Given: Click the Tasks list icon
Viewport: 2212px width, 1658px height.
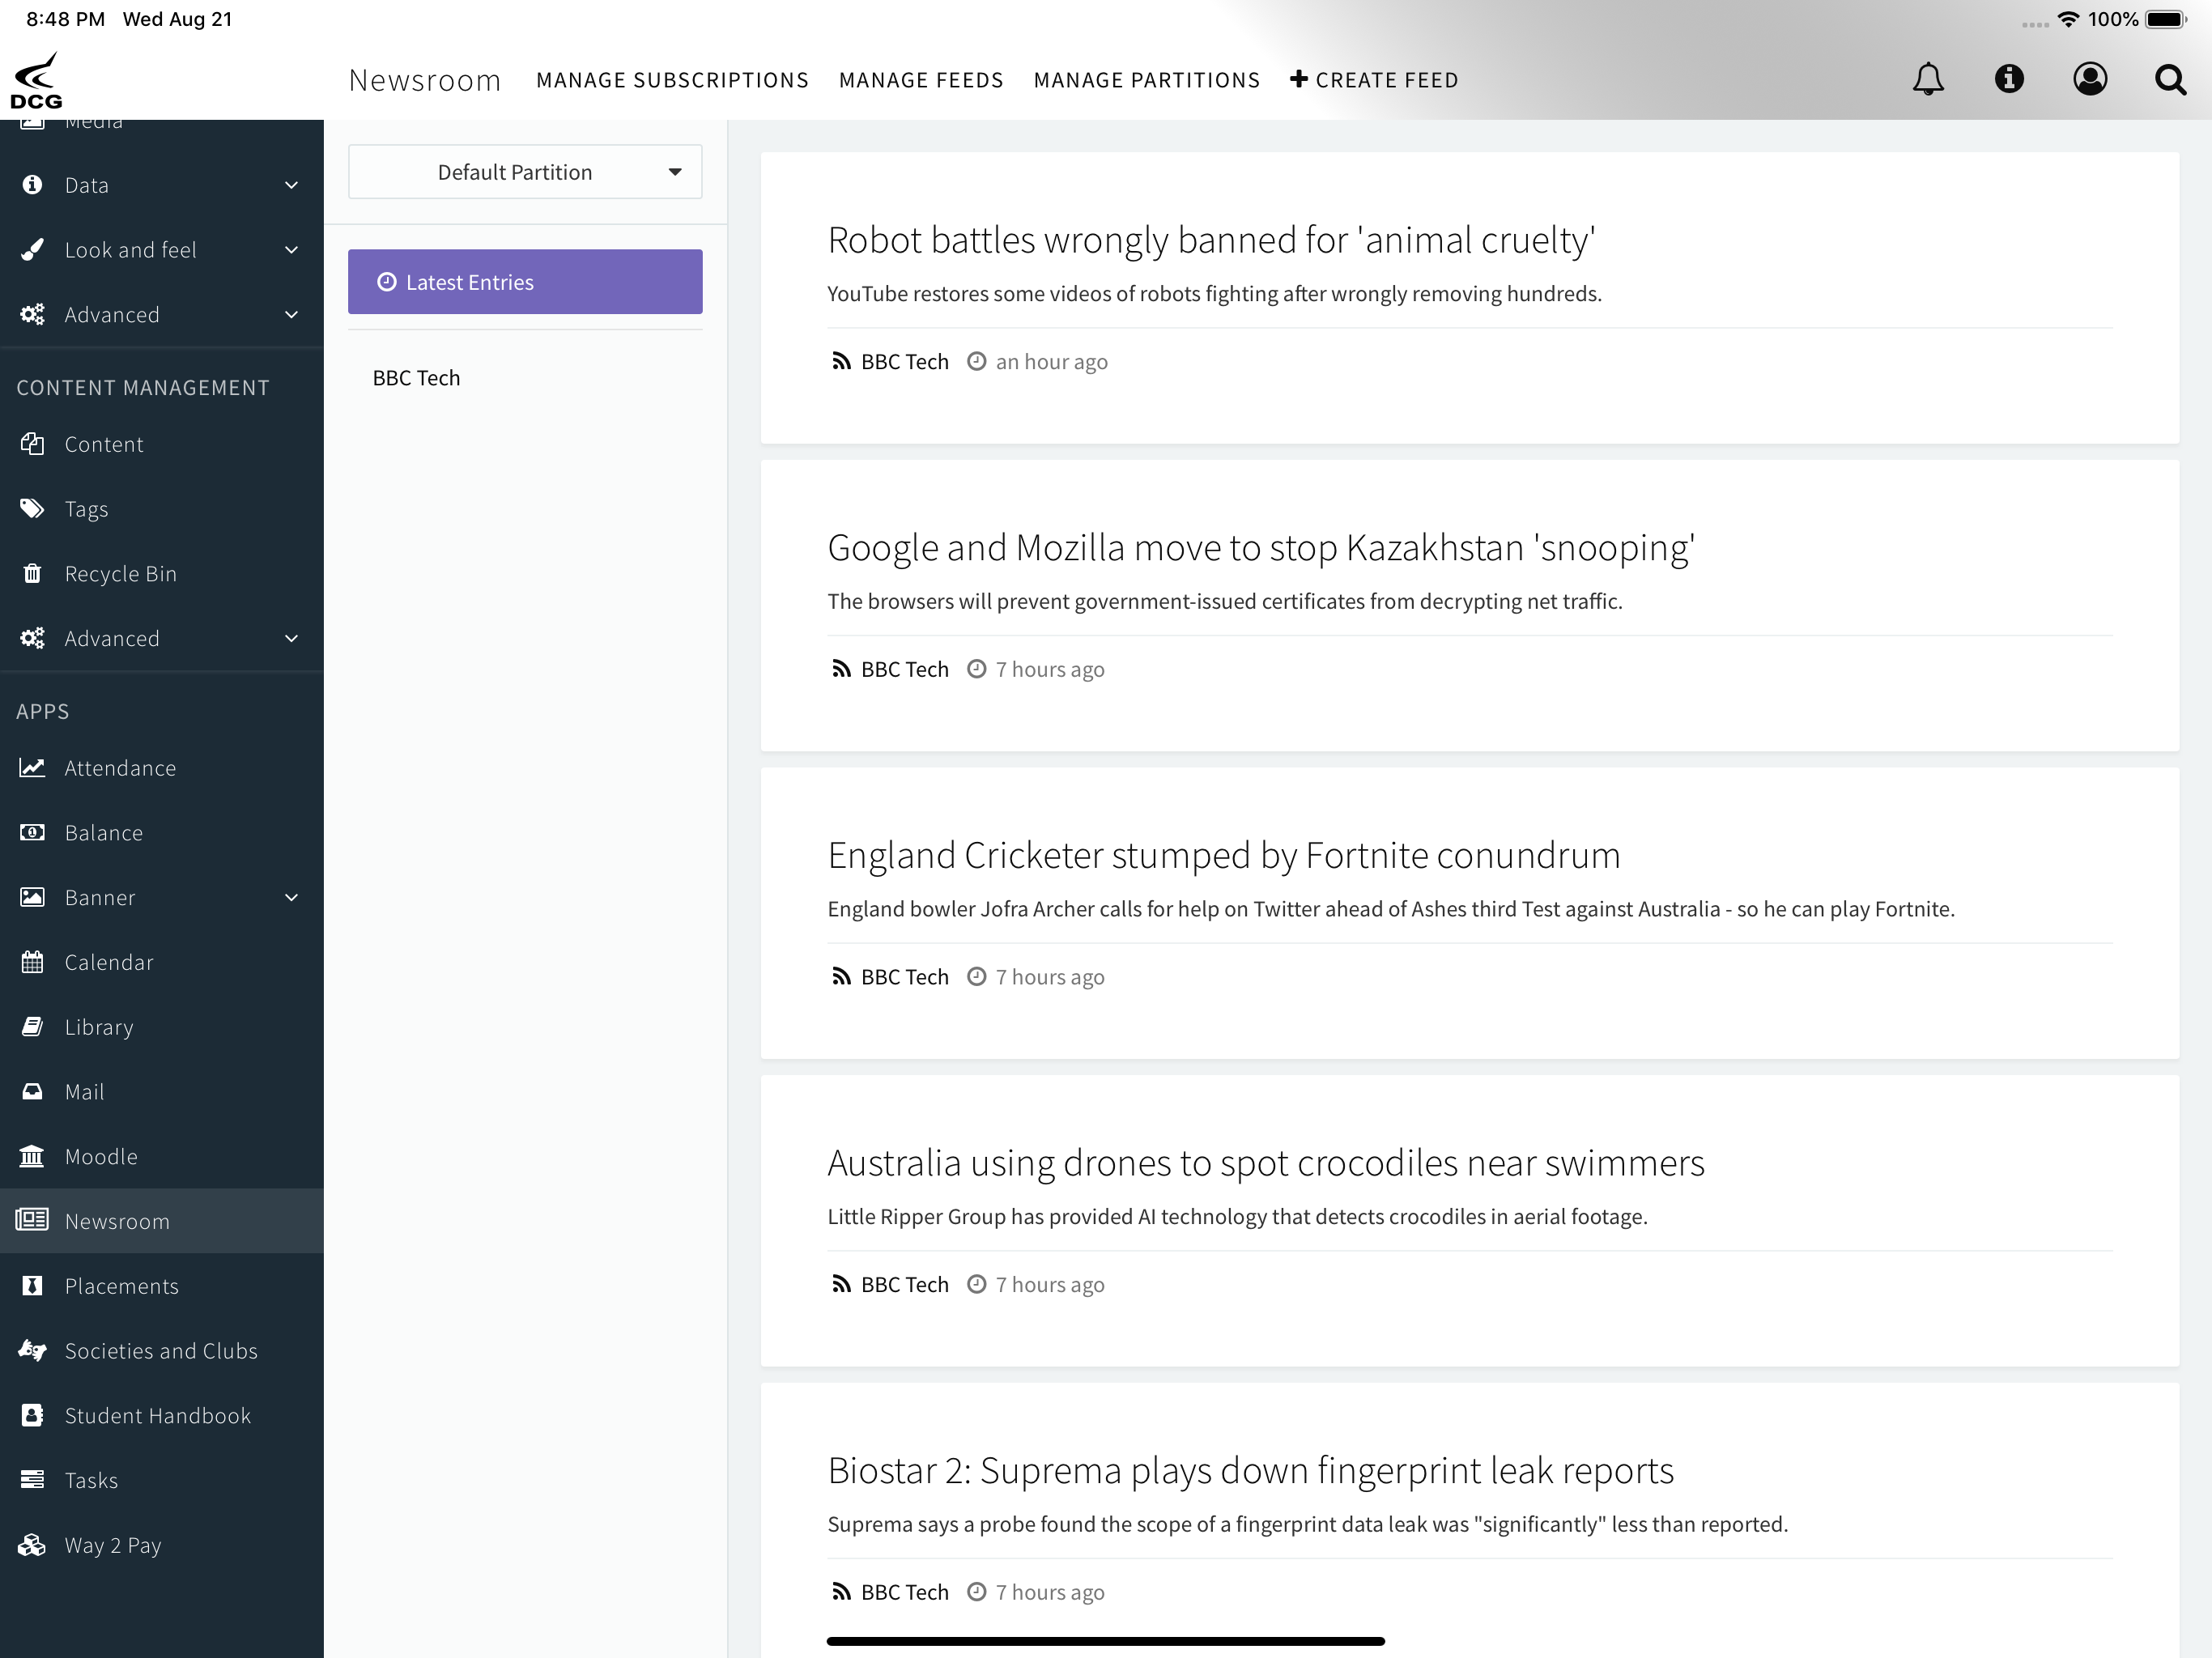Looking at the screenshot, I should [32, 1480].
